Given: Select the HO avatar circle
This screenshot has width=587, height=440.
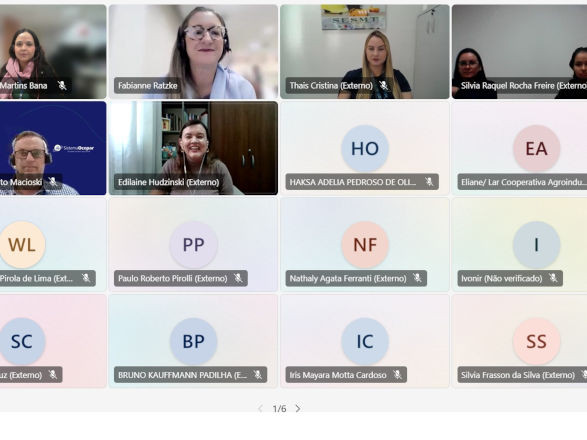Looking at the screenshot, I should 365,148.
